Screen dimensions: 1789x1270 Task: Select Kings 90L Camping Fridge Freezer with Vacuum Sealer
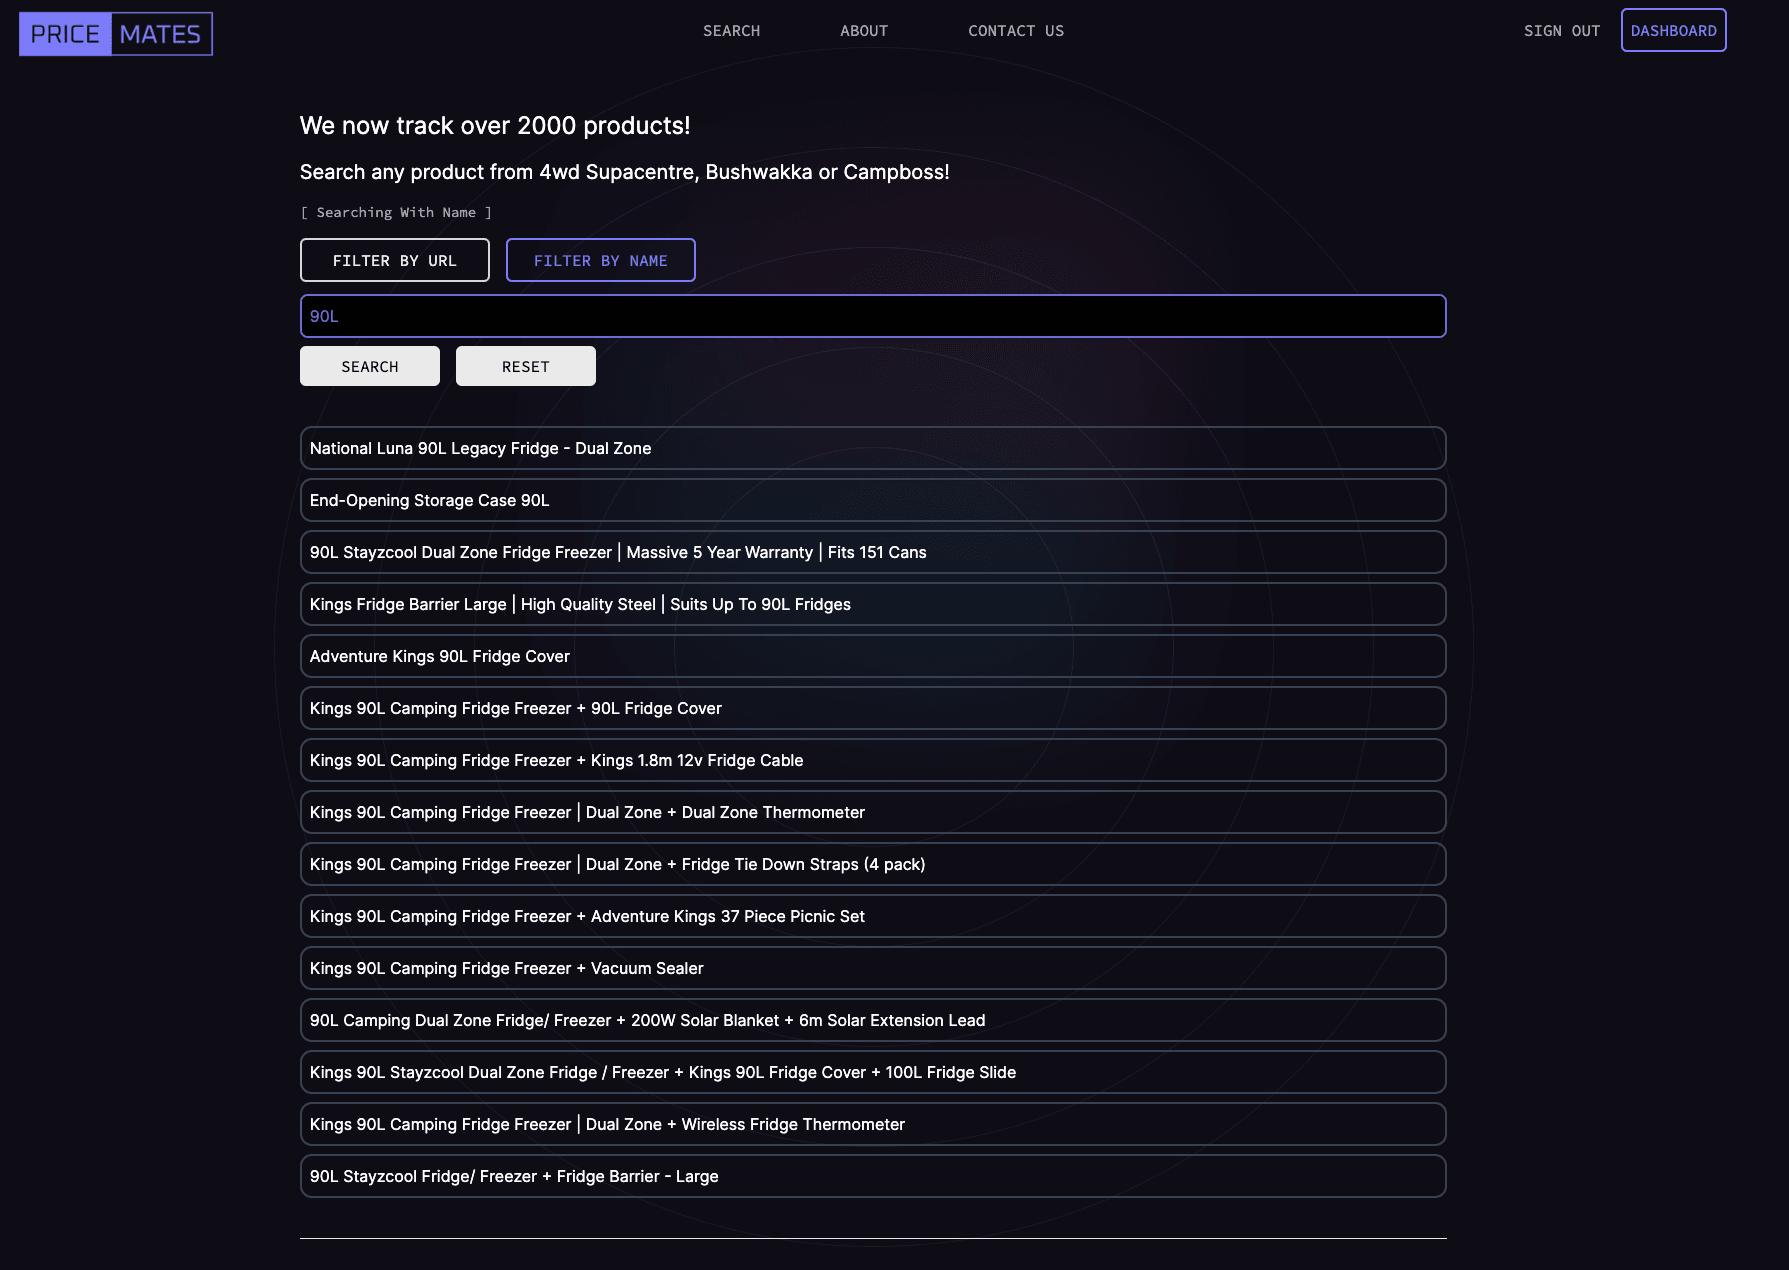tap(872, 968)
